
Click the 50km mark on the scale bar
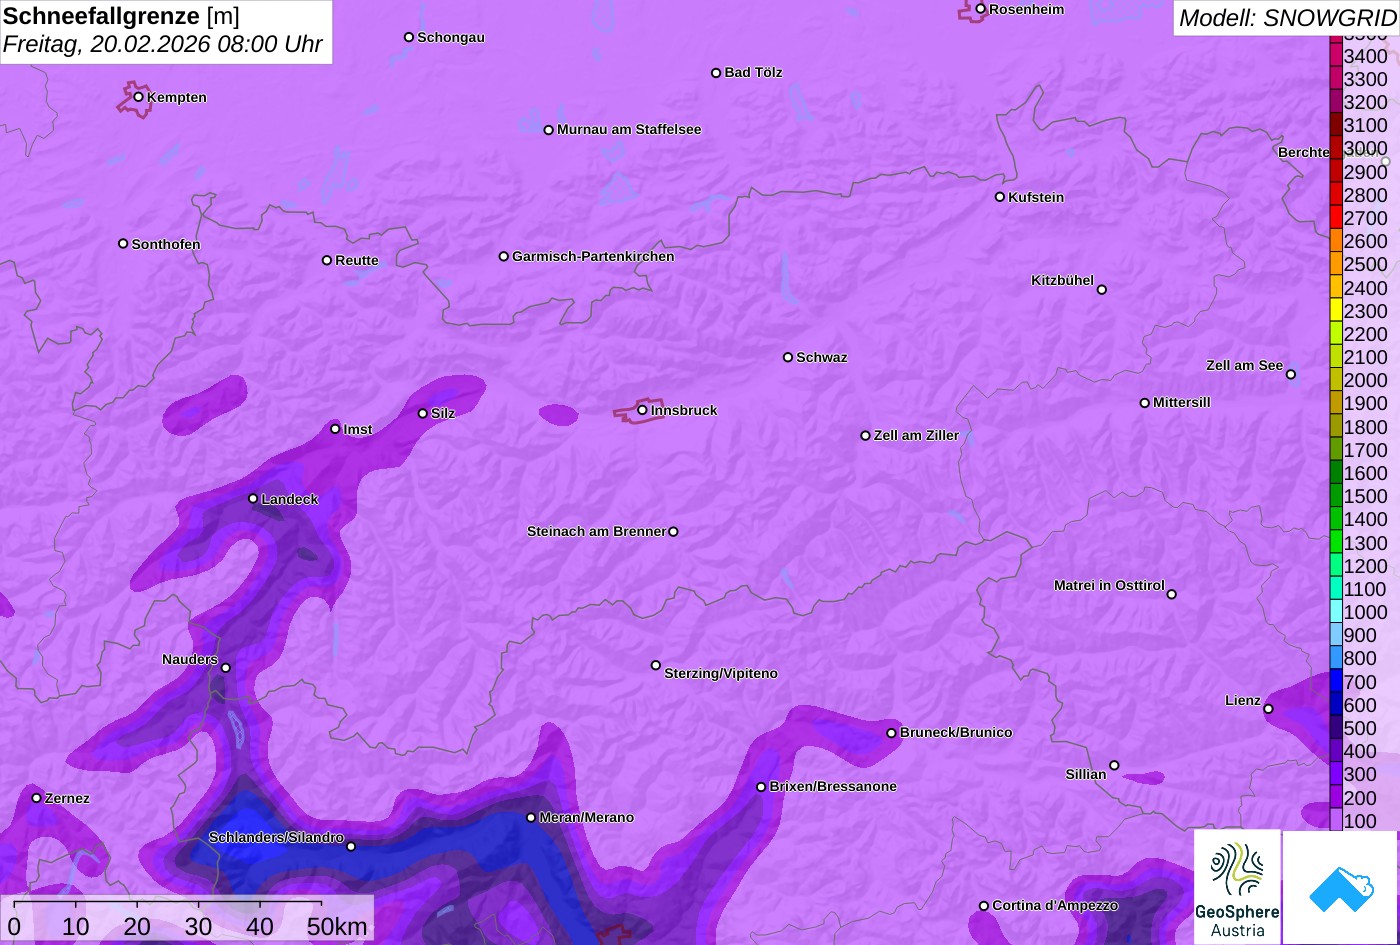pos(337,927)
